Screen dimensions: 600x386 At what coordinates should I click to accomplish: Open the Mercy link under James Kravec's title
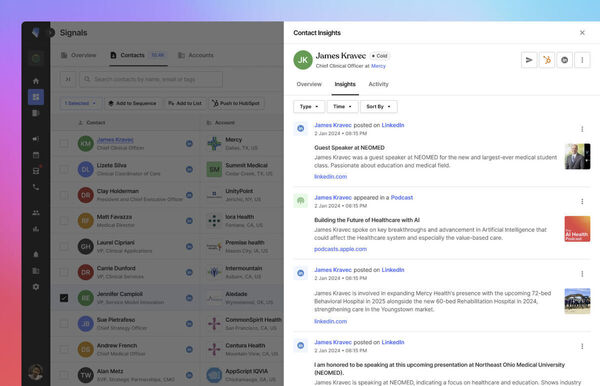click(x=378, y=66)
